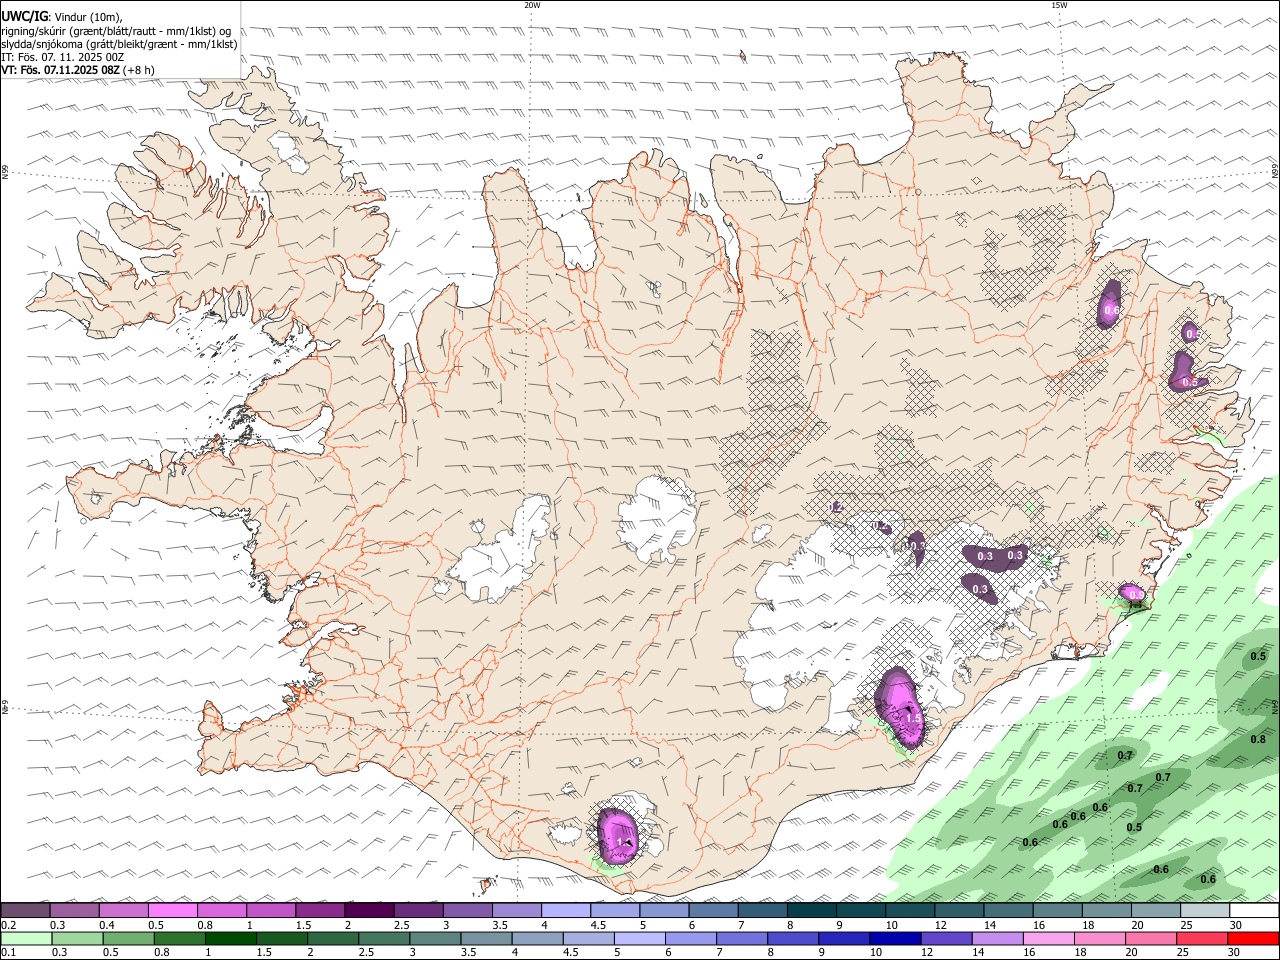Select lower scale blue swatch starting at 8
Viewport: 1280px width, 960px height.
792,939
